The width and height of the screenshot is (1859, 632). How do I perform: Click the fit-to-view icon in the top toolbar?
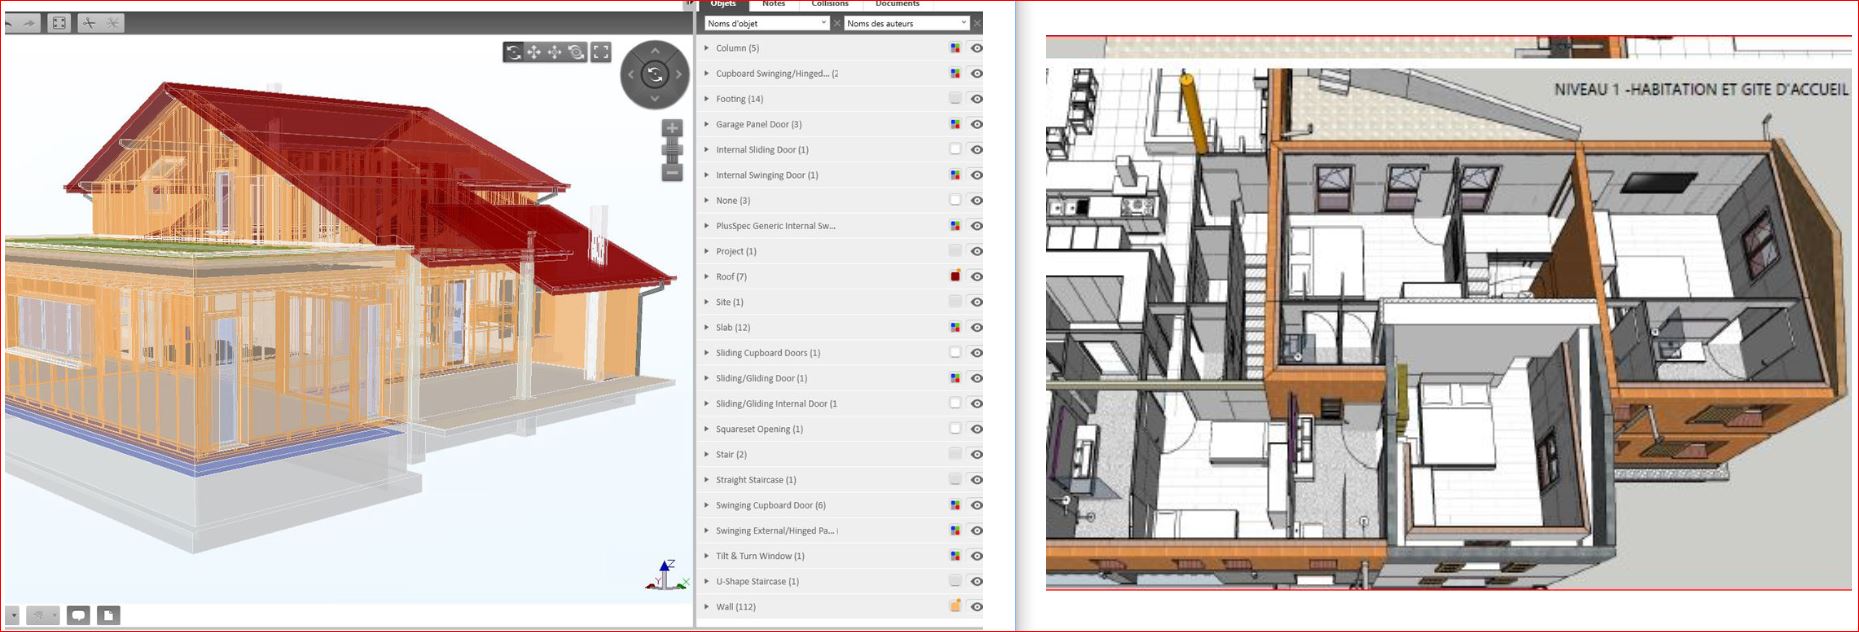pos(59,23)
